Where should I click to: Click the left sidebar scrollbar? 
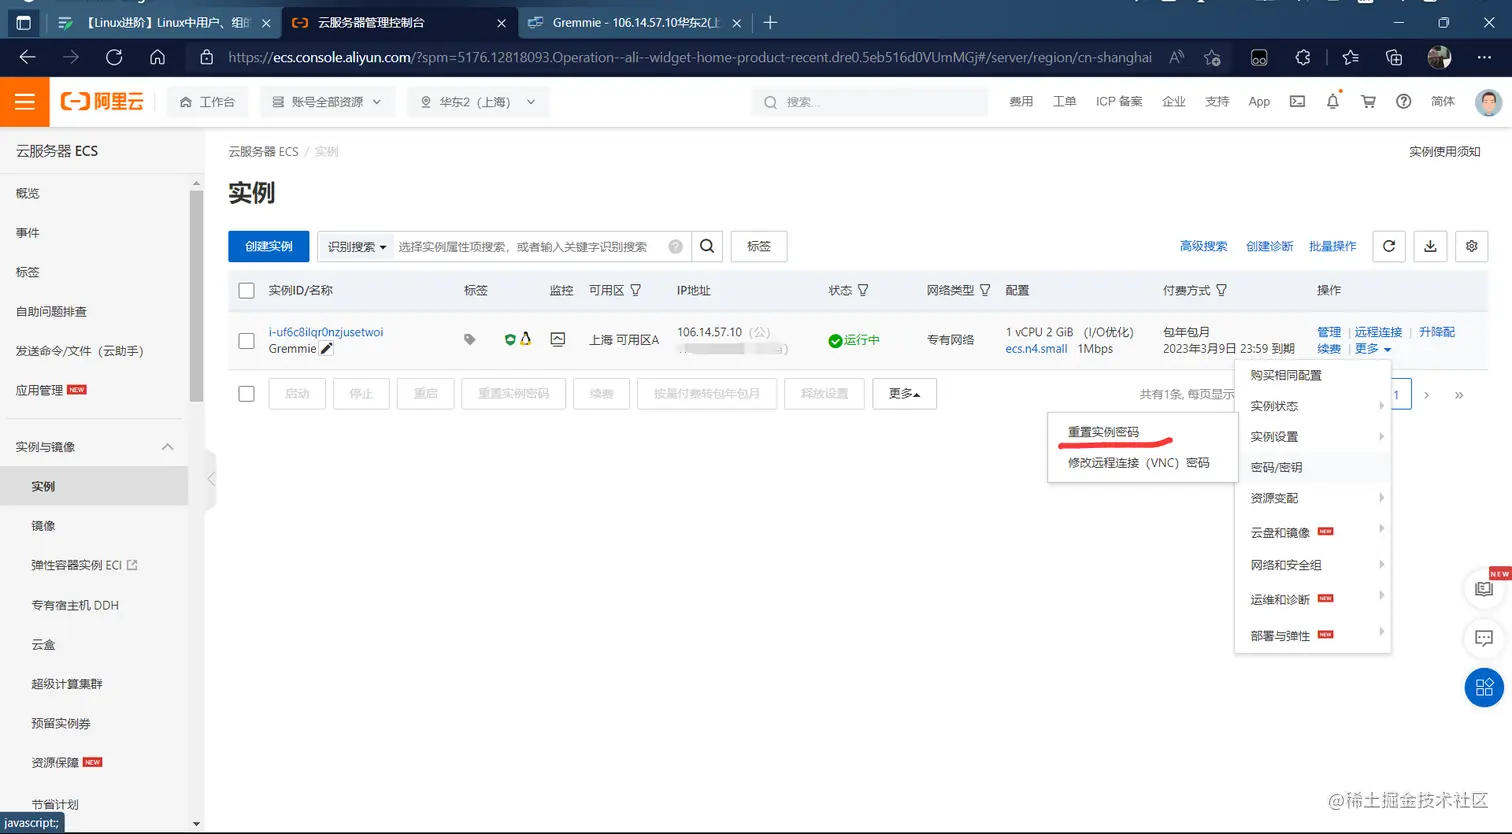[x=197, y=295]
